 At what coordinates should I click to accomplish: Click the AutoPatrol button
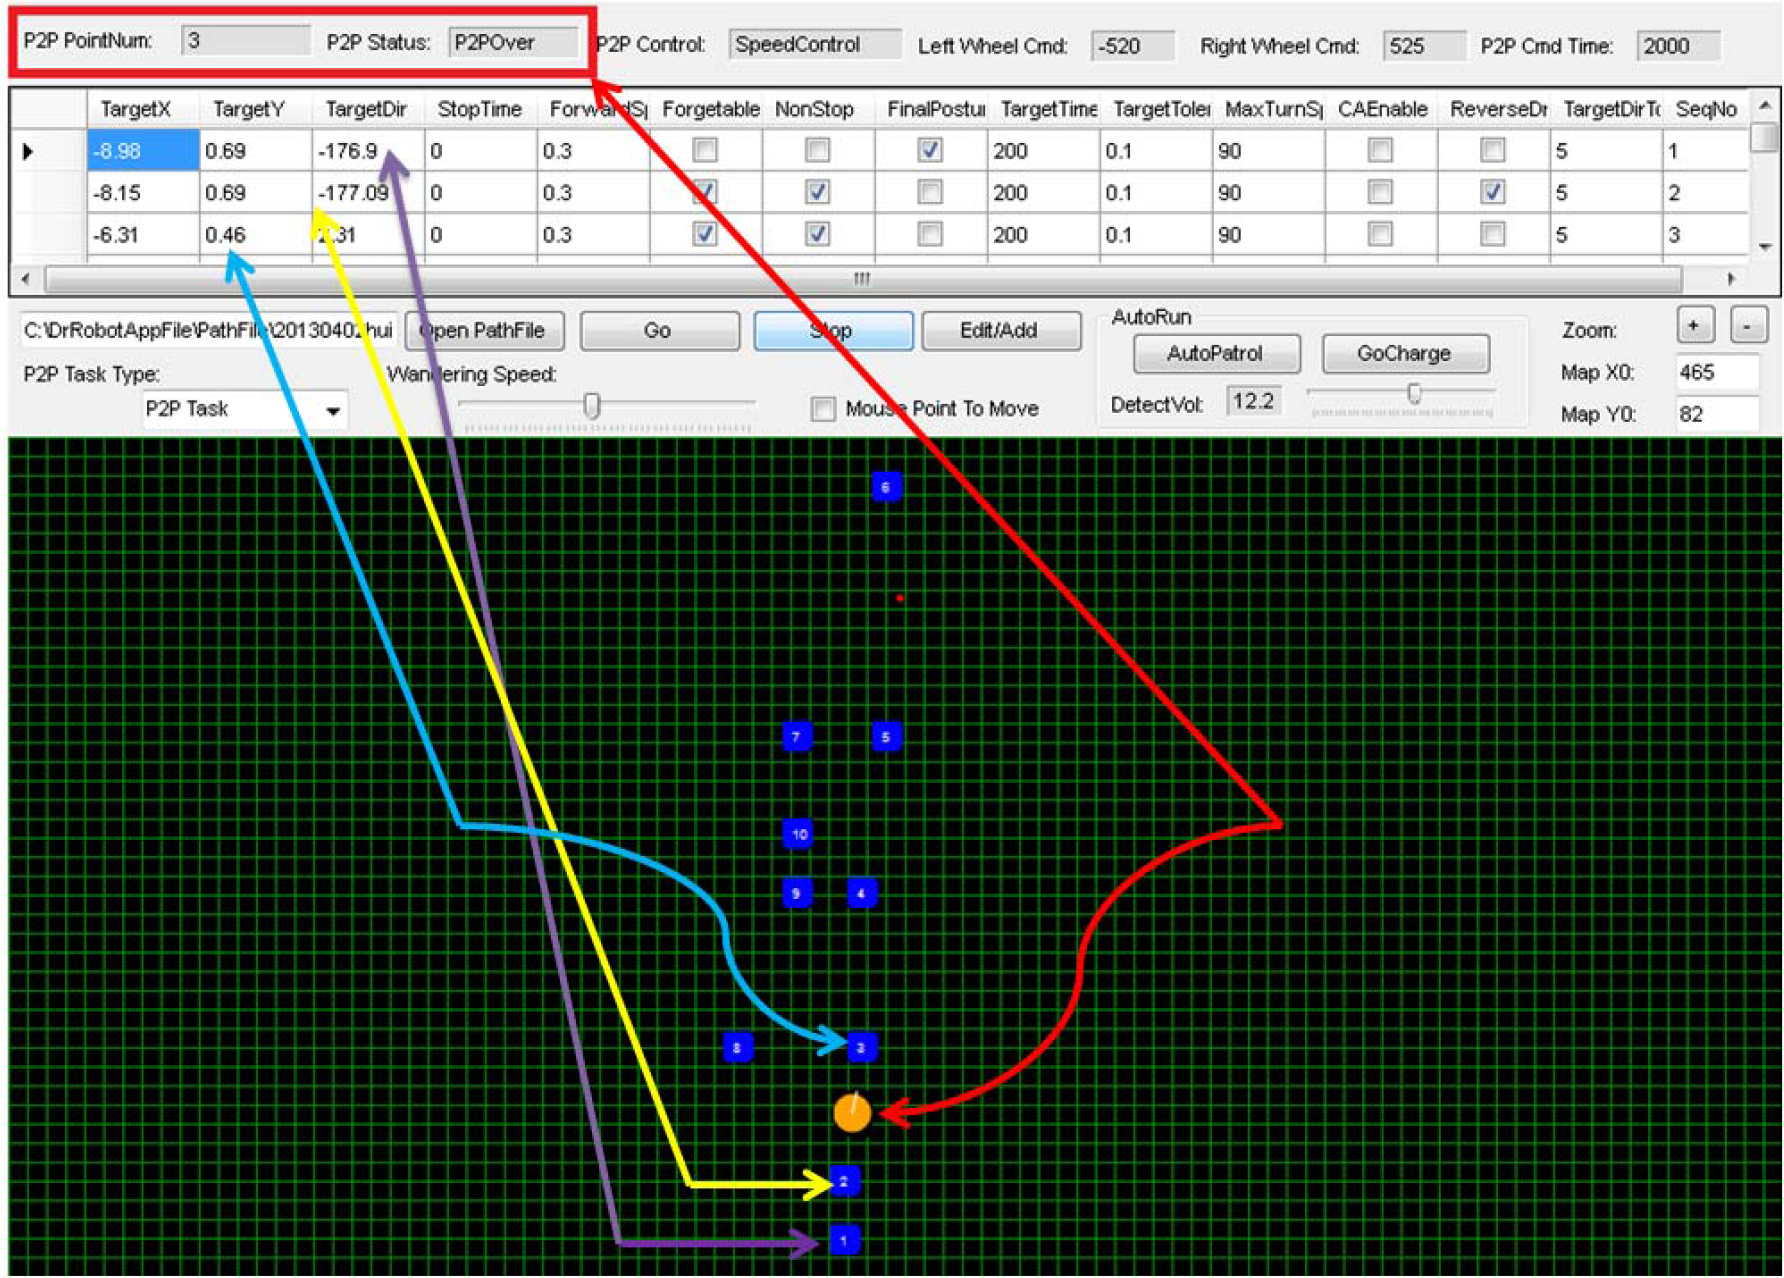pos(1215,353)
